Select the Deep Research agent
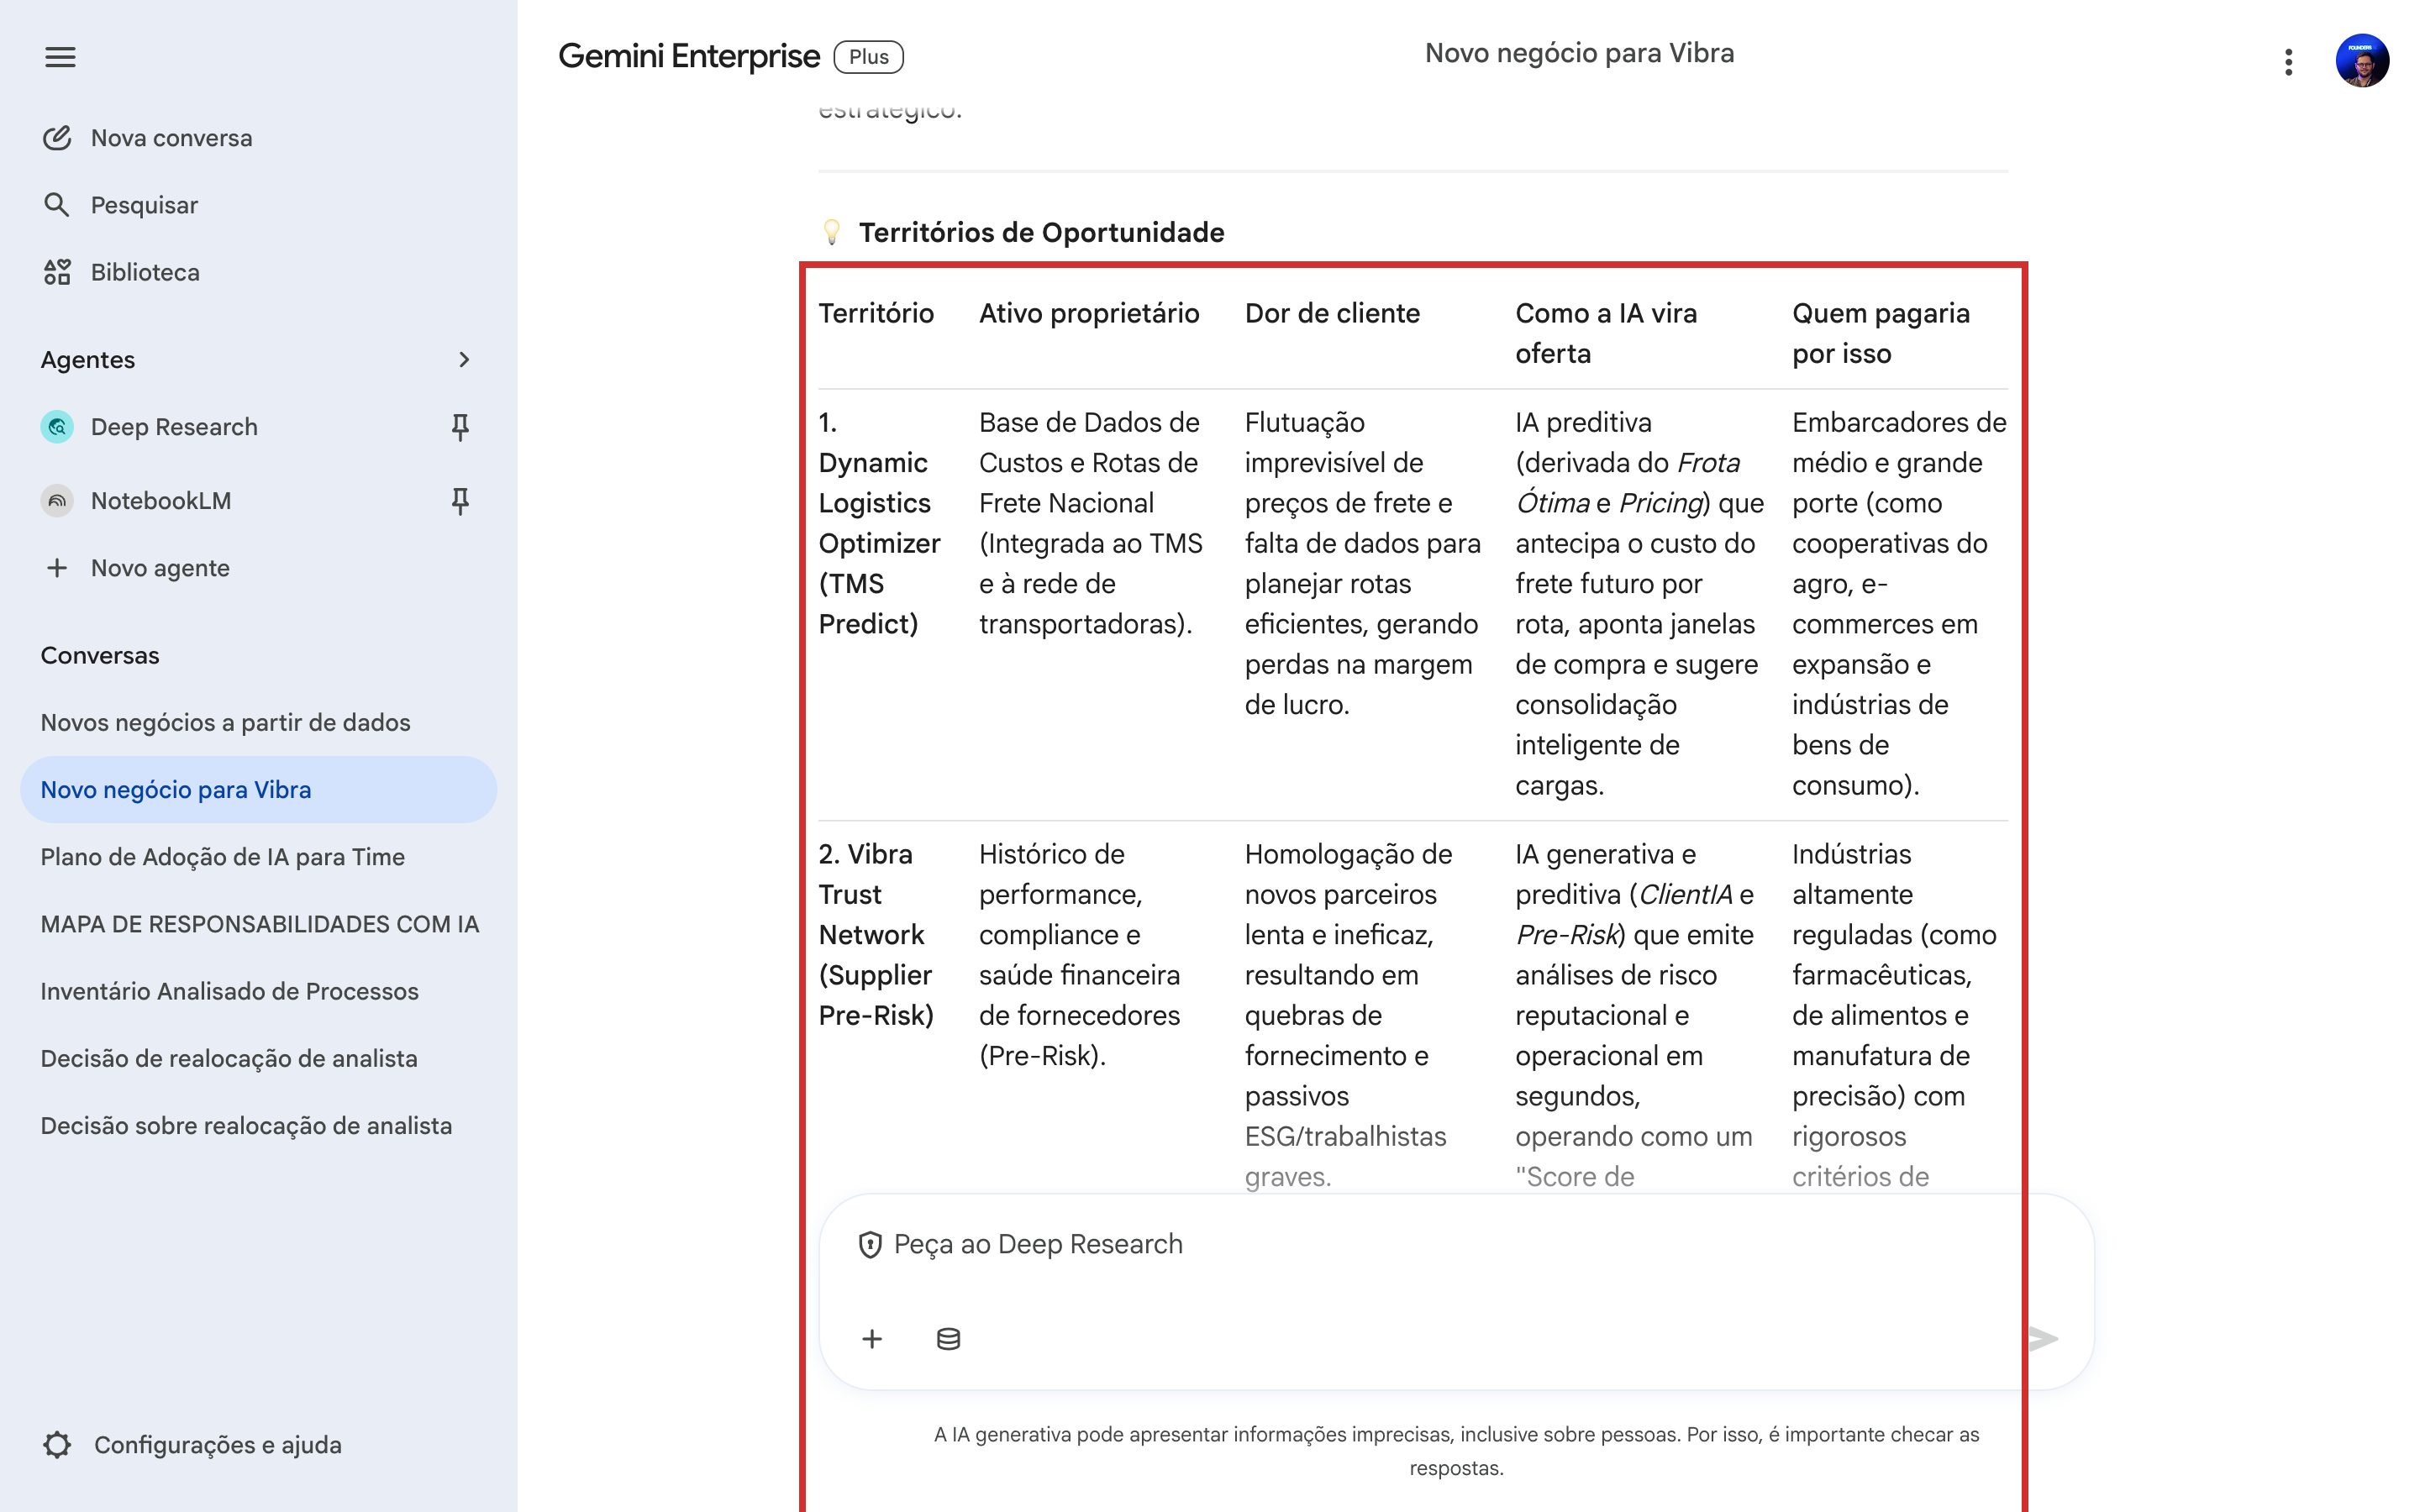2420x1512 pixels. click(174, 427)
